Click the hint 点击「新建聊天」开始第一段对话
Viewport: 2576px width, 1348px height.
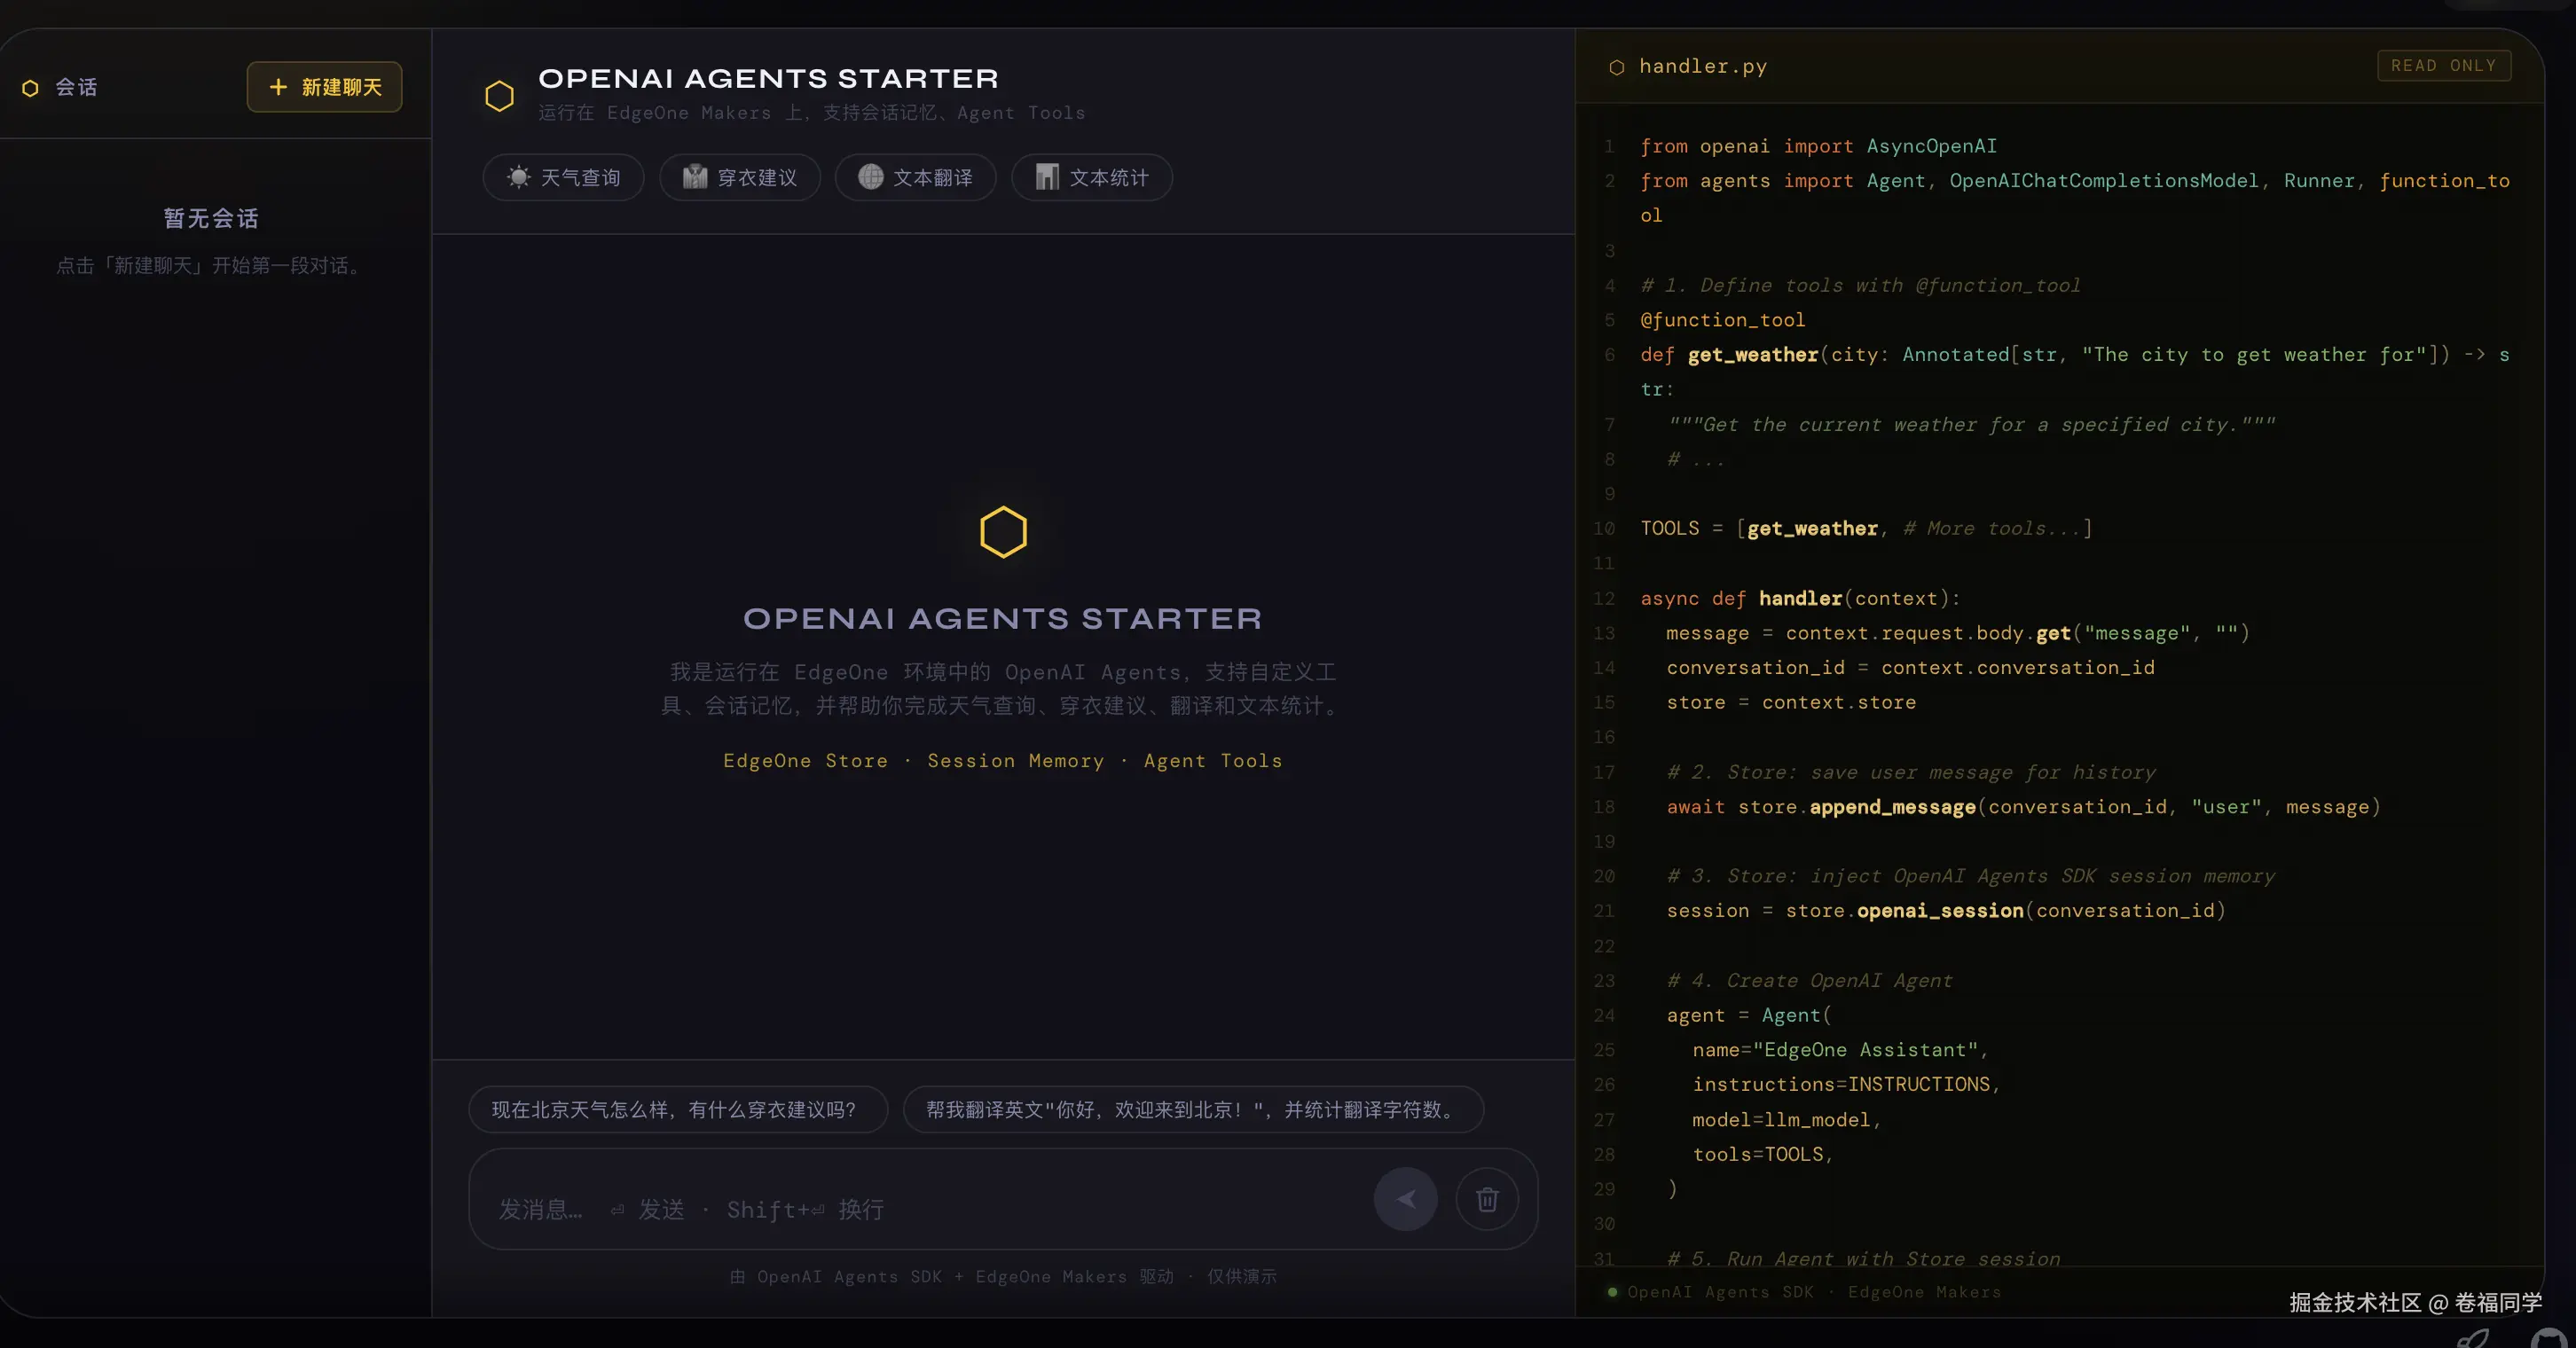[211, 265]
